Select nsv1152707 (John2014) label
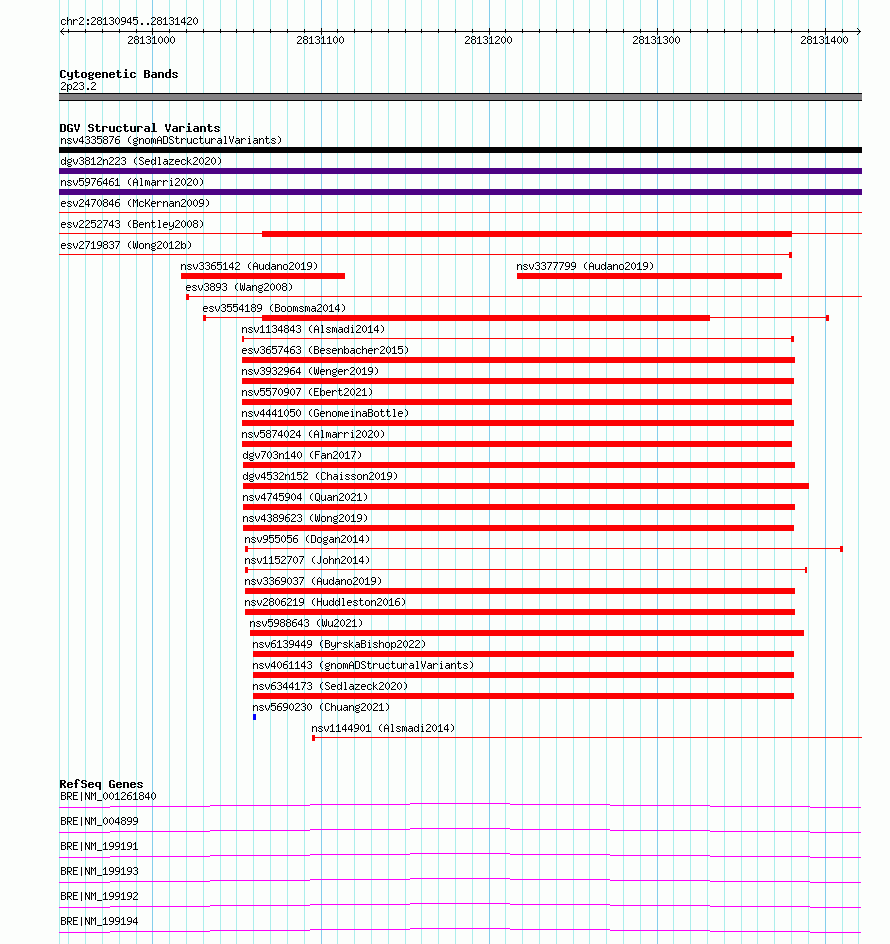This screenshot has height=944, width=890. pos(307,560)
